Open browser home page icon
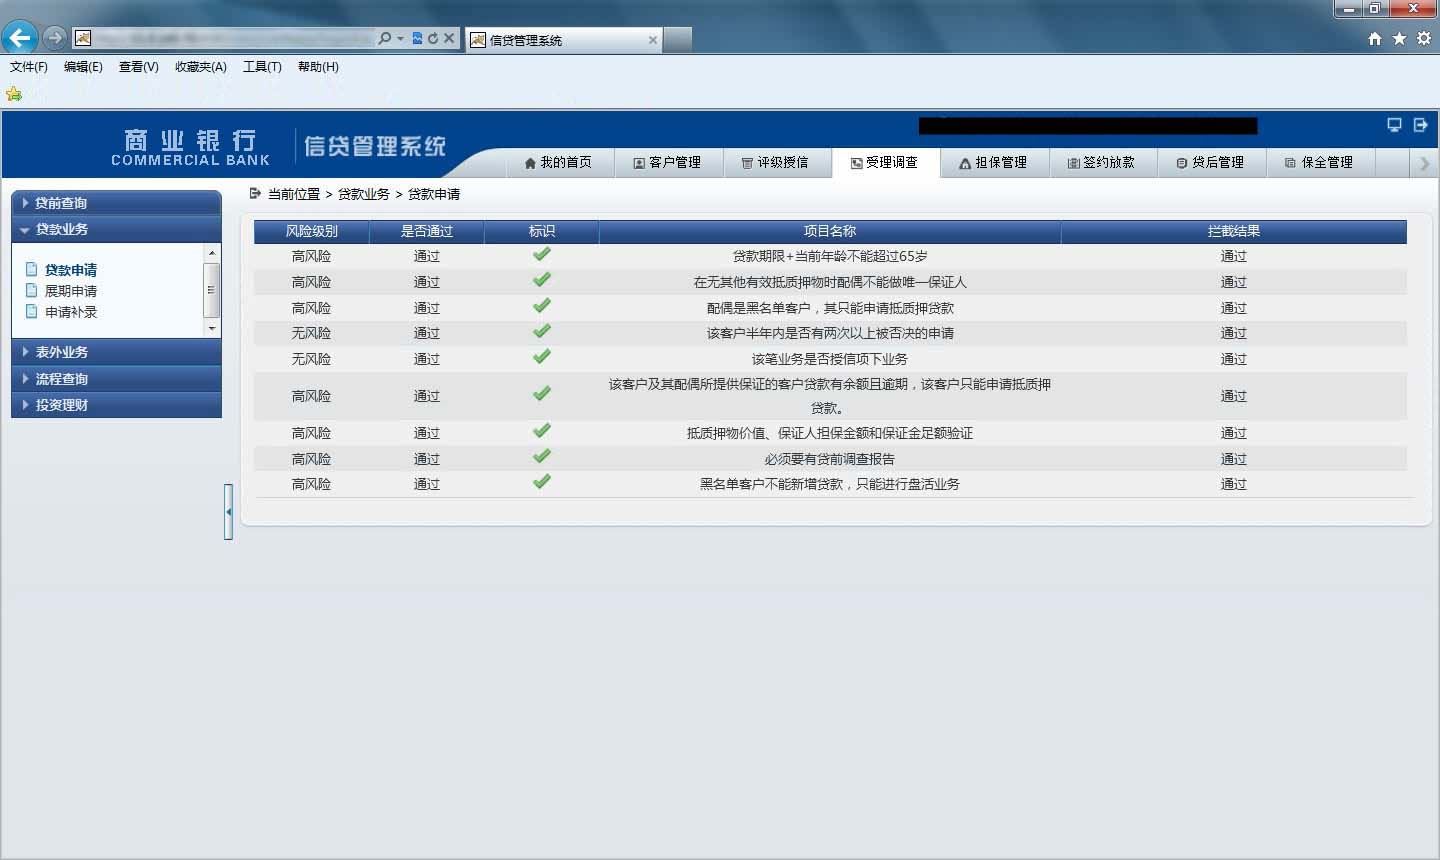This screenshot has height=860, width=1440. 1375,38
